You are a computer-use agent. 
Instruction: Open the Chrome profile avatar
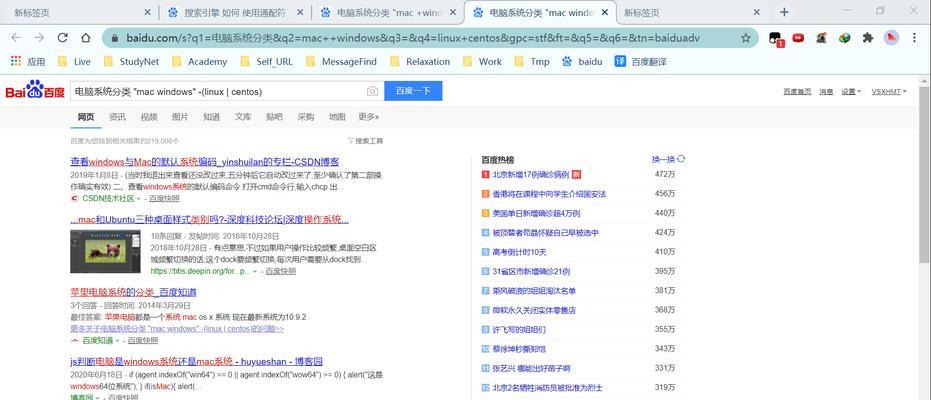[x=891, y=37]
